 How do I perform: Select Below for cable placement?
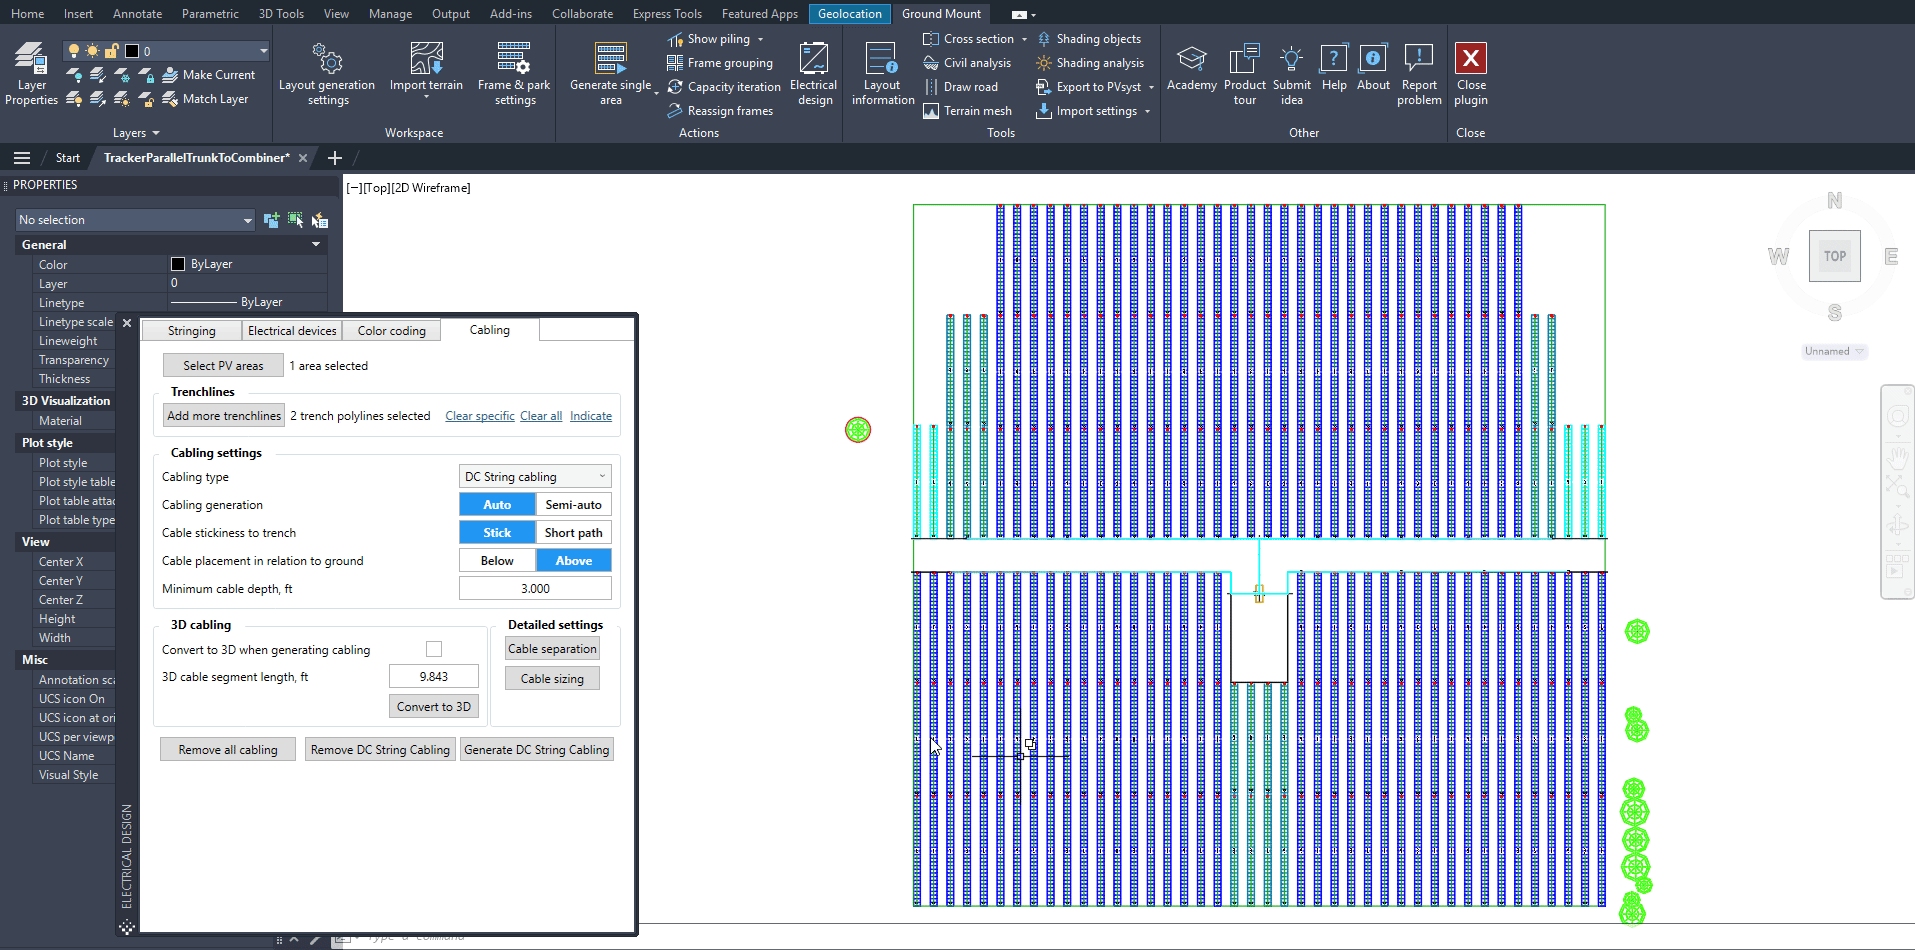pyautogui.click(x=497, y=561)
